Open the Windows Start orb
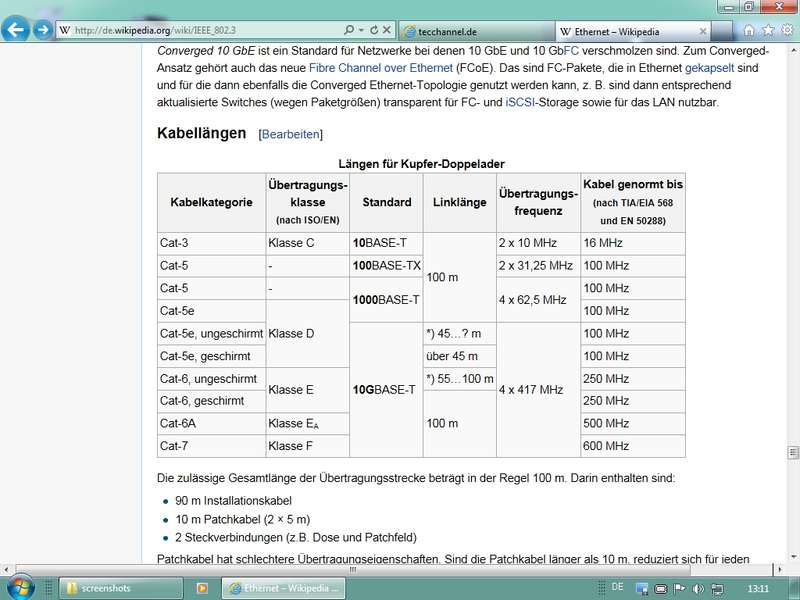This screenshot has height=600, width=800. tap(19, 588)
